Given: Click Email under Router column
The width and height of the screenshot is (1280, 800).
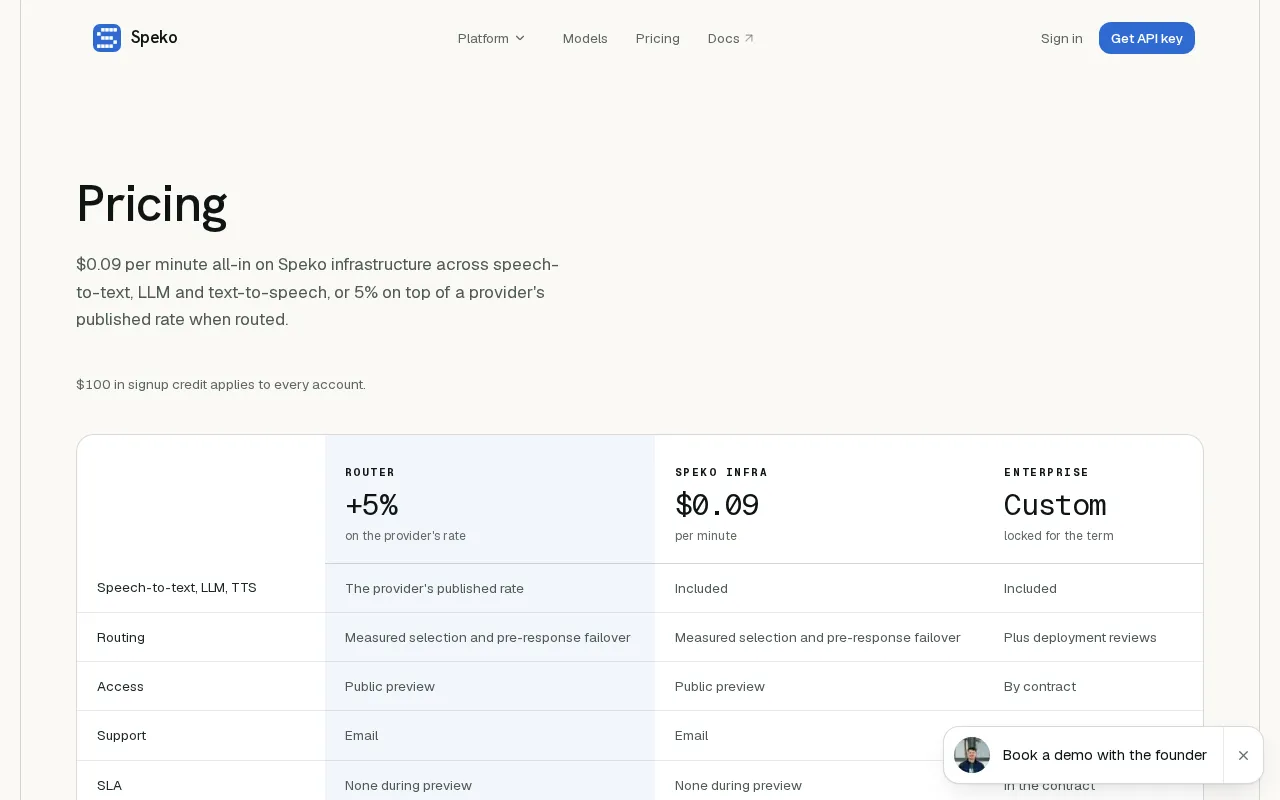Looking at the screenshot, I should point(362,735).
